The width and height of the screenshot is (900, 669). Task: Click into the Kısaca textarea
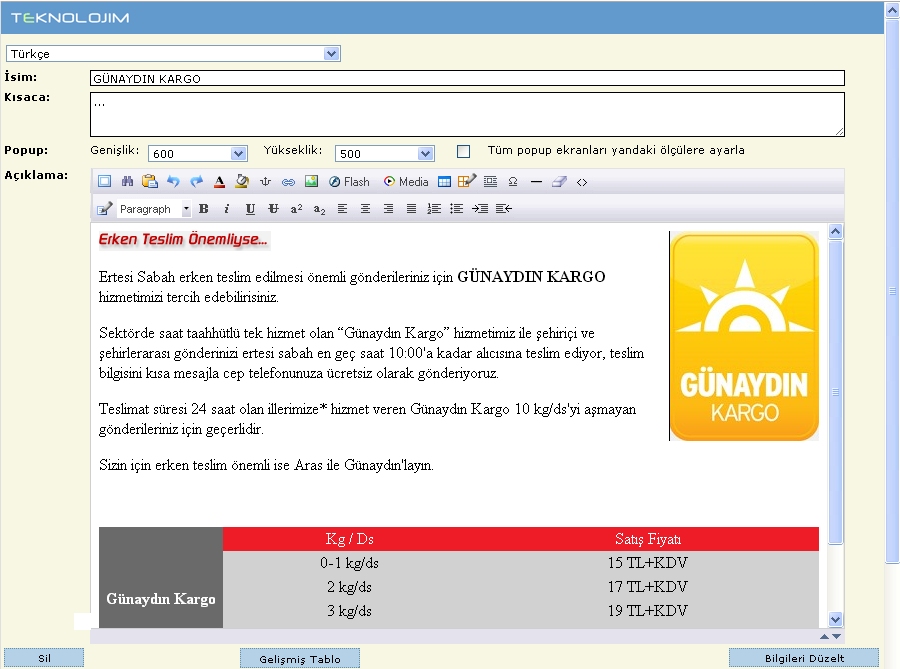467,115
